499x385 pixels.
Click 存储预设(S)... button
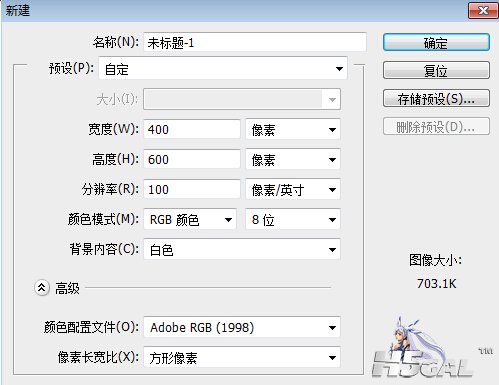[x=436, y=98]
